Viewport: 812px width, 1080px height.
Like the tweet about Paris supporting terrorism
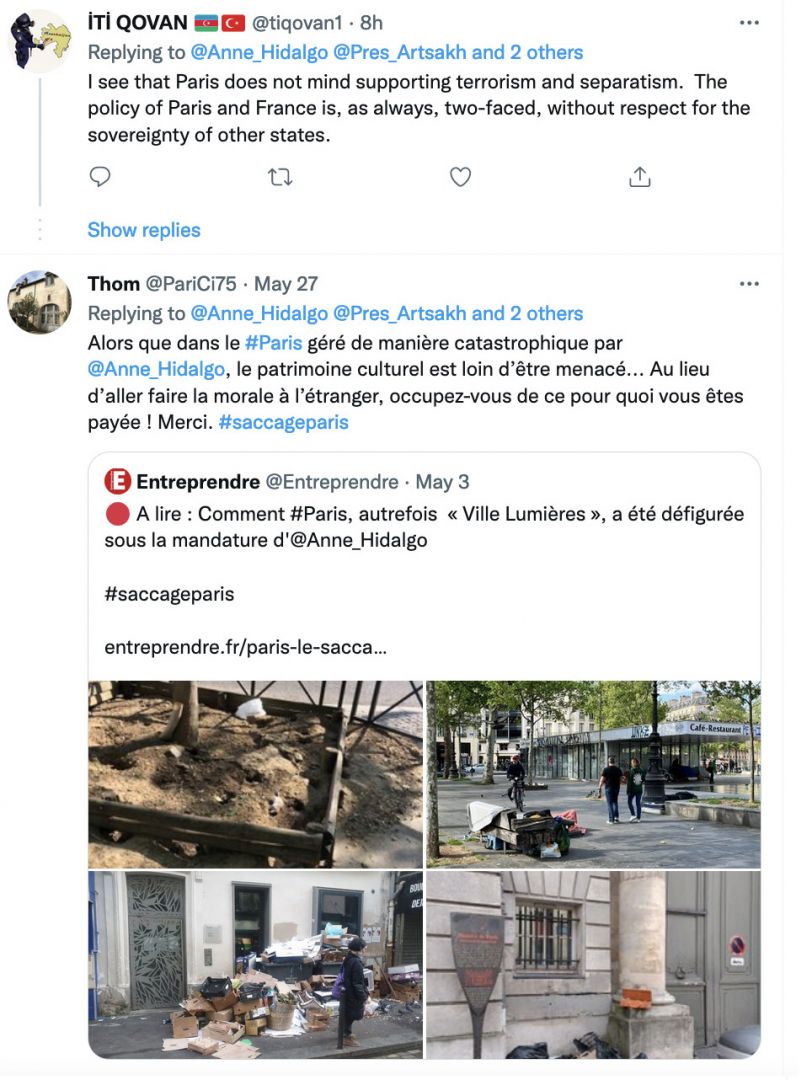460,177
